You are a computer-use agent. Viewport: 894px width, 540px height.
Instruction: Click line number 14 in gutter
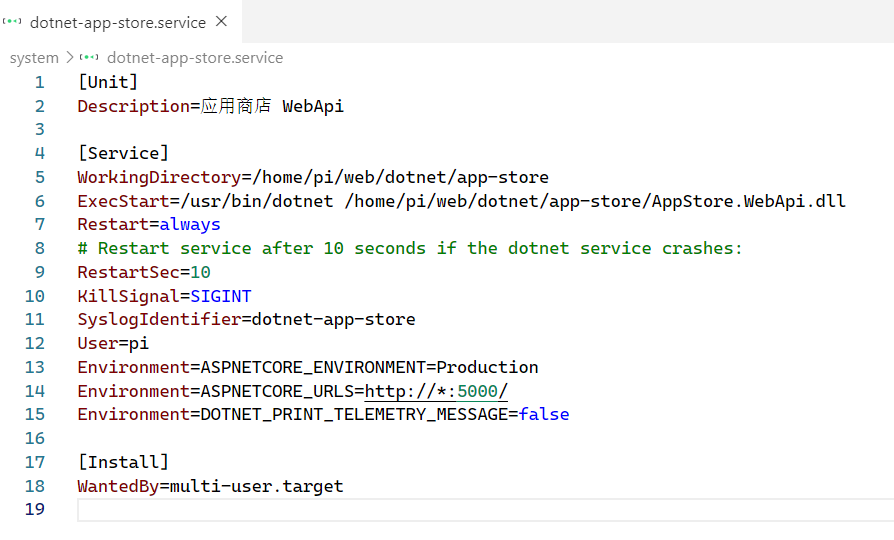click(x=35, y=391)
